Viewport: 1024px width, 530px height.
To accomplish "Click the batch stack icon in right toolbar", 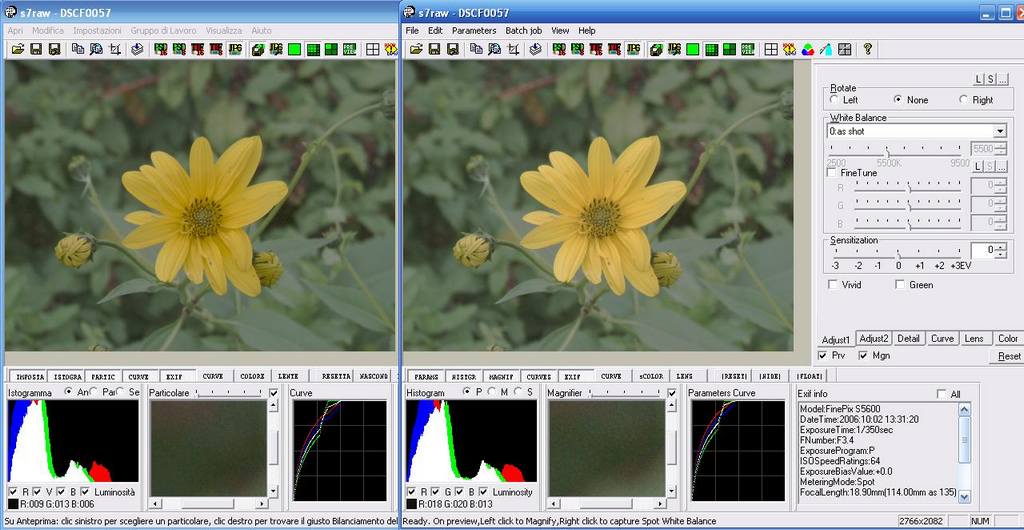I will coord(536,49).
